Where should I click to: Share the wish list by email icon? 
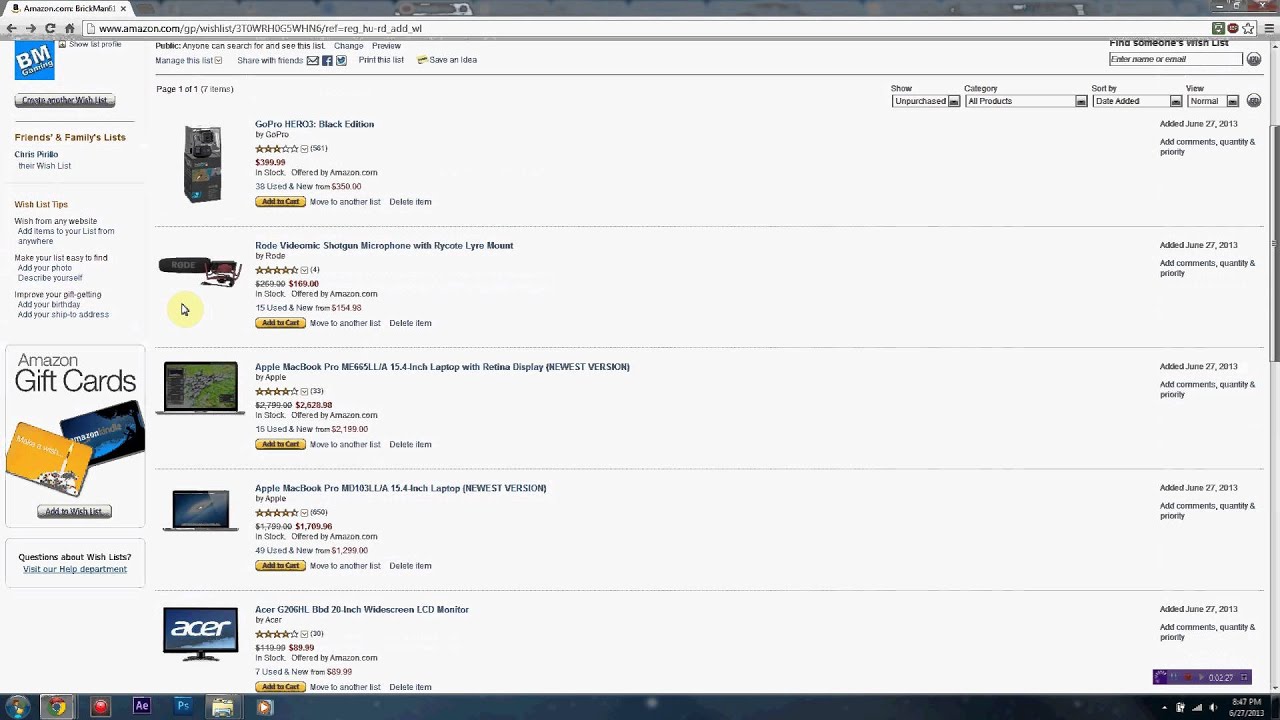click(313, 60)
